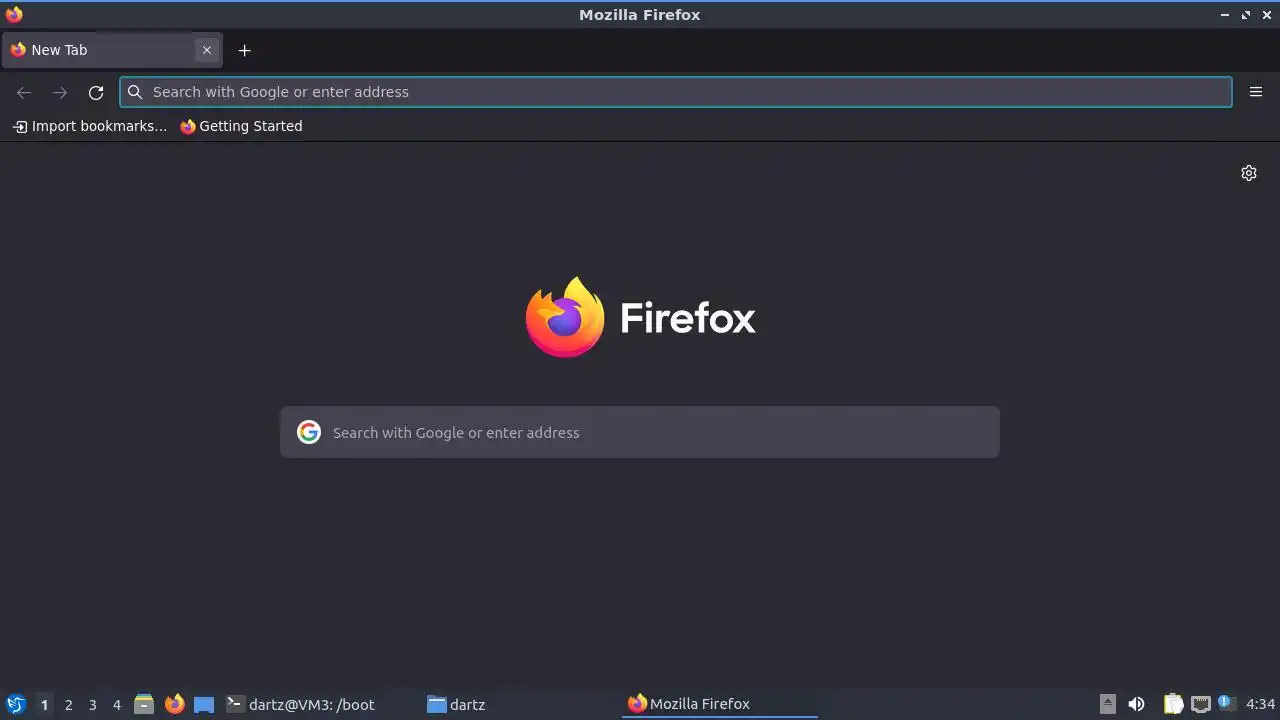Switch to workspace 1 in the pager
The image size is (1280, 720).
point(44,704)
